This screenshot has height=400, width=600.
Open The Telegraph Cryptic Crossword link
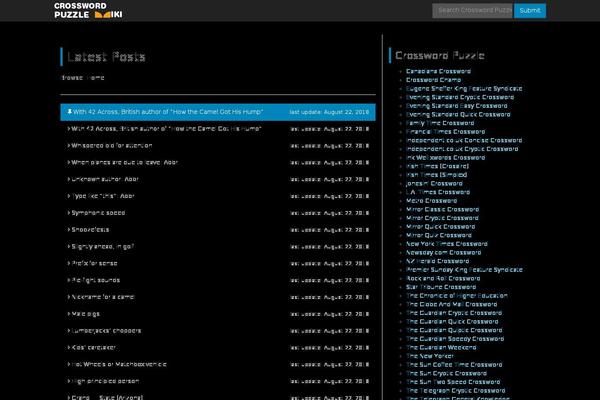pos(455,391)
